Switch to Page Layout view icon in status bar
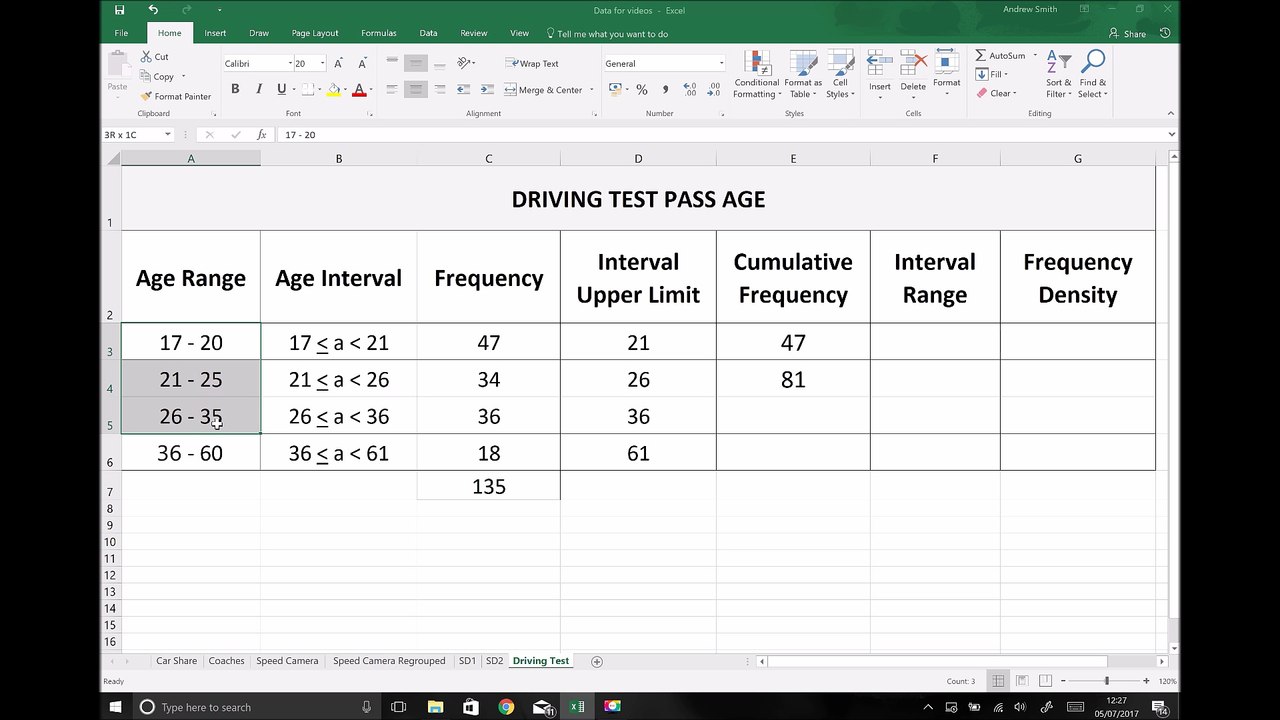The height and width of the screenshot is (720, 1280). pos(1022,681)
